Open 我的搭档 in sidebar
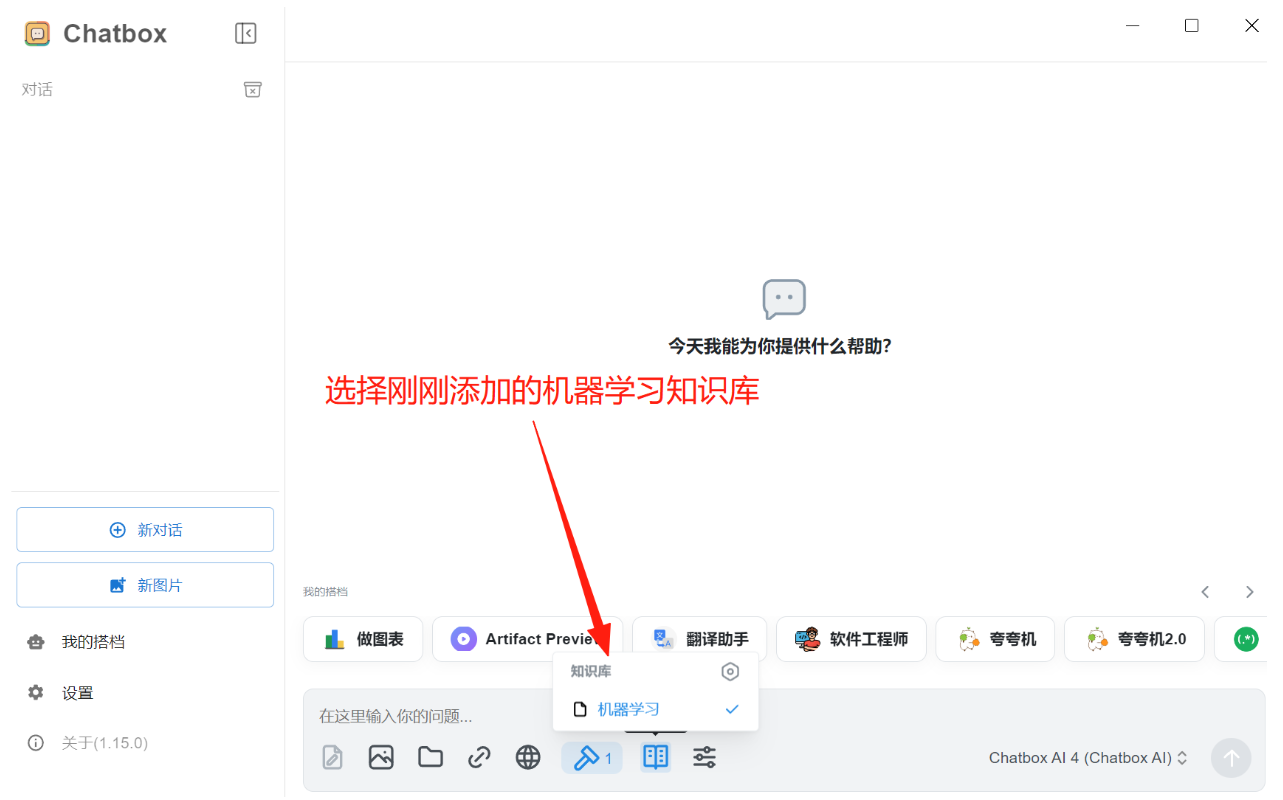1283x800 pixels. 93,642
